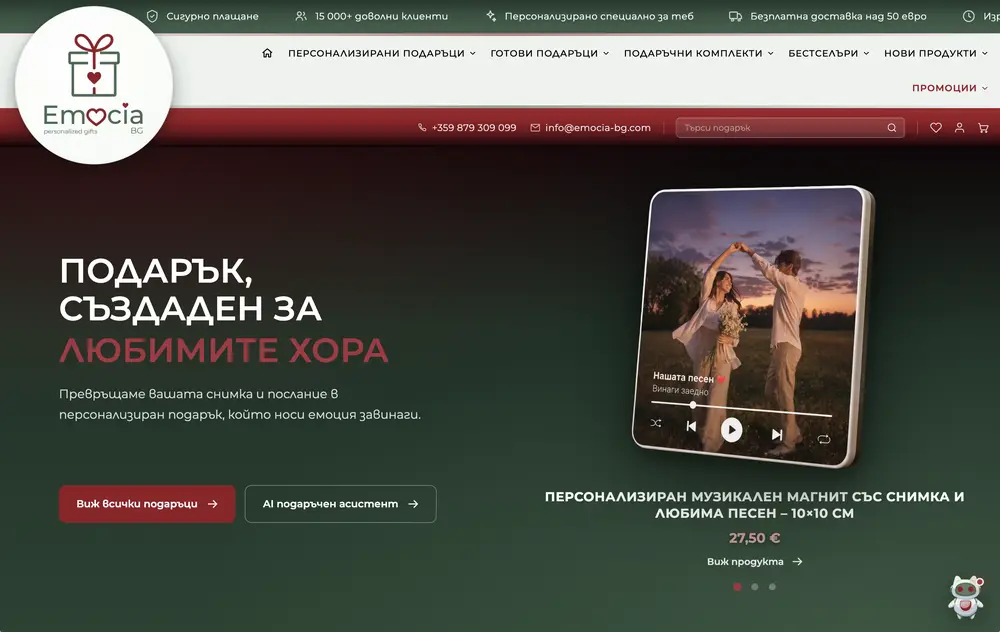This screenshot has height=632, width=1000.
Task: Click Виж всички подаръци button
Action: pos(147,504)
